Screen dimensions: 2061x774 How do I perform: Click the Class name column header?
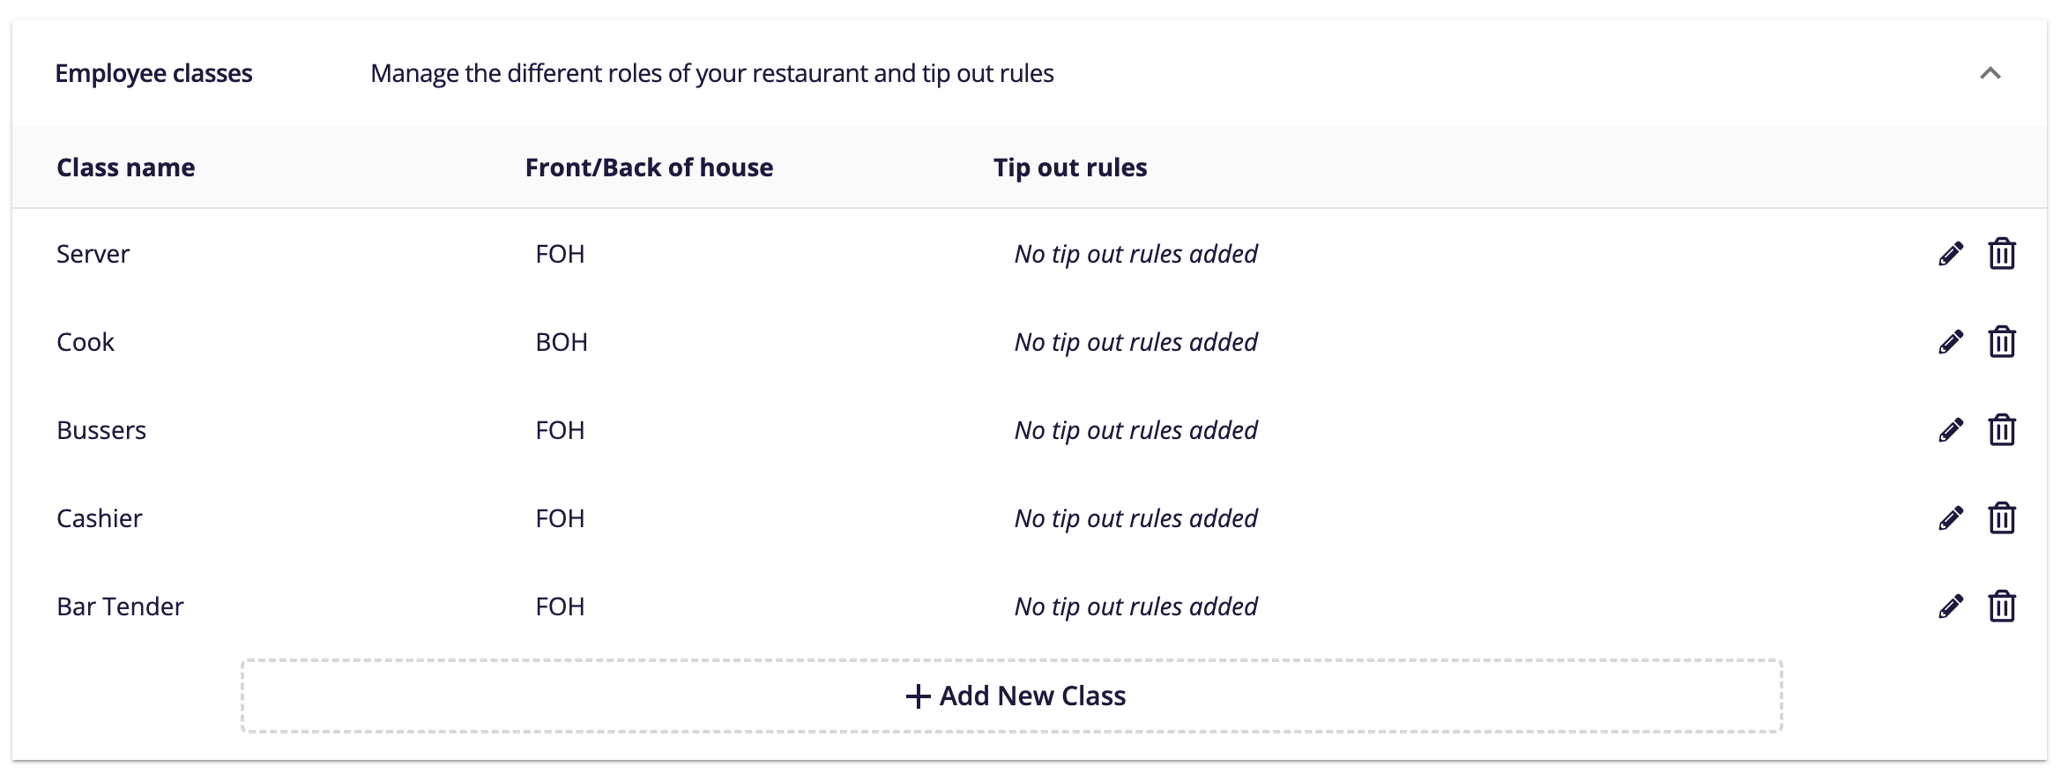point(125,167)
